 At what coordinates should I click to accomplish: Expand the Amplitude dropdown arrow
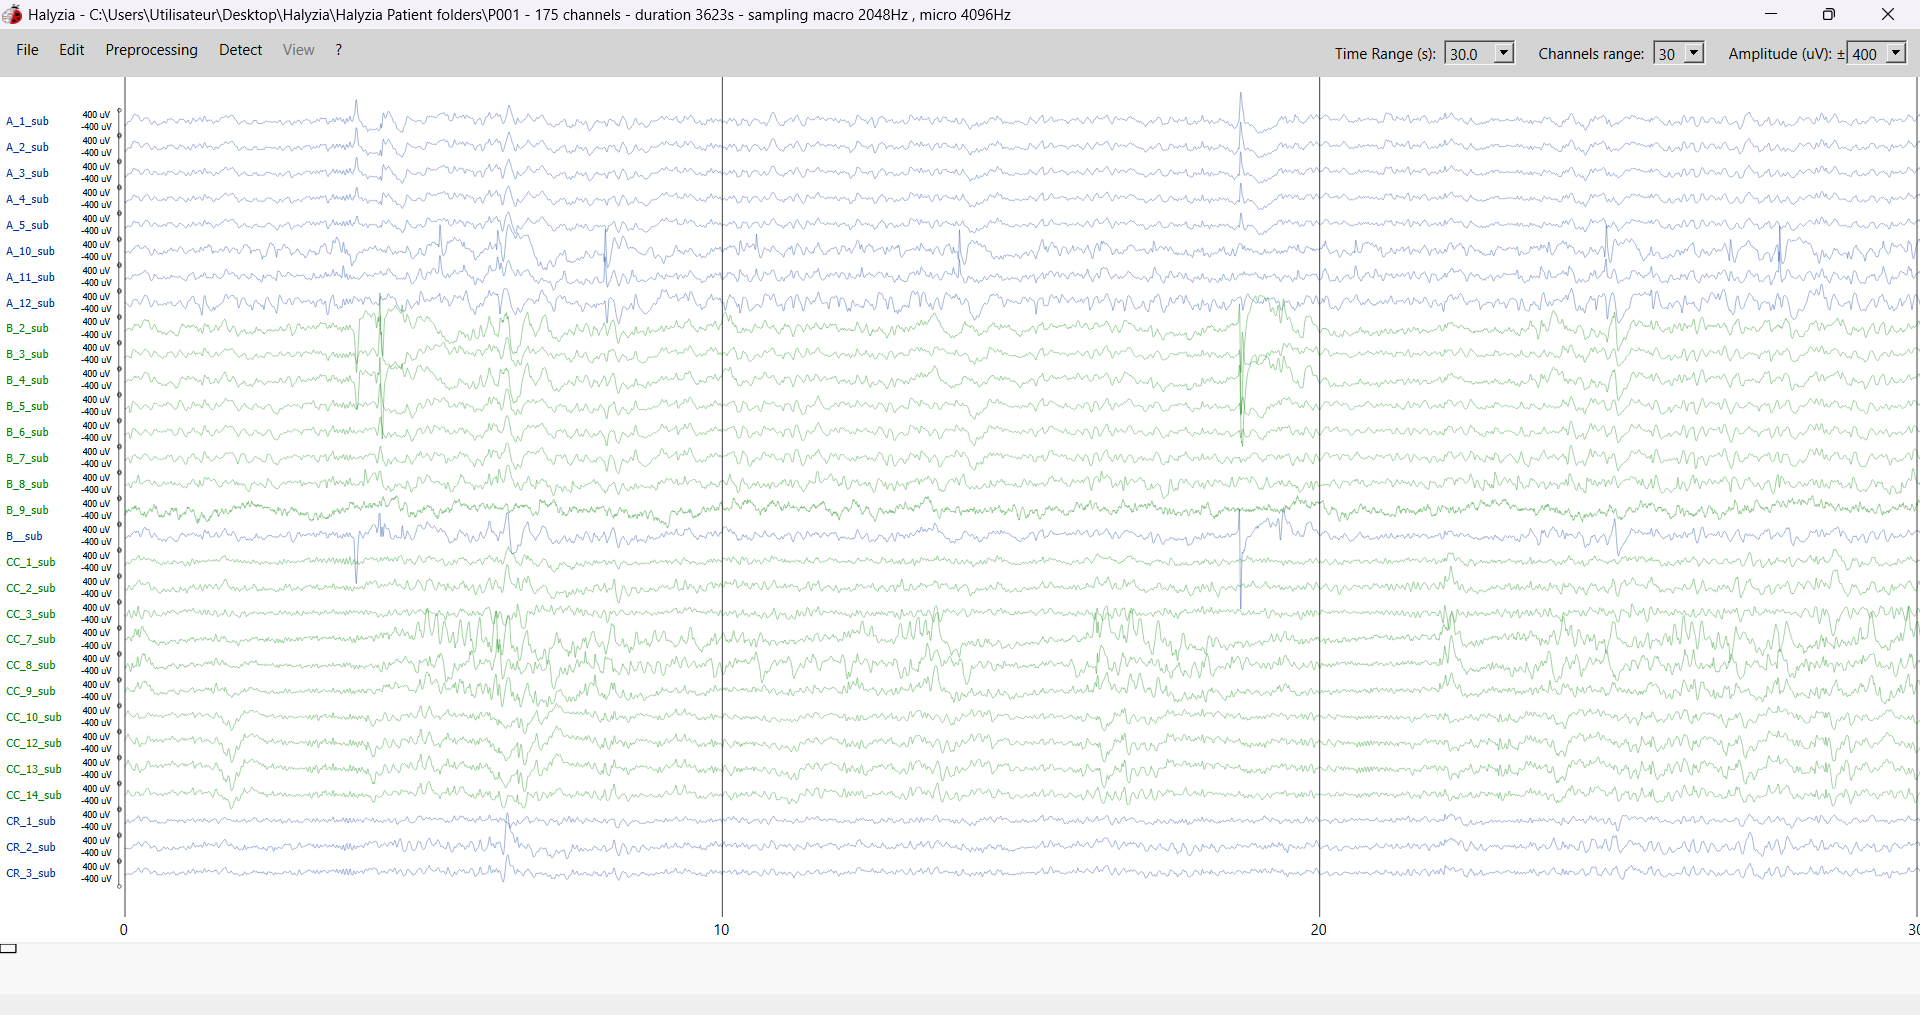coord(1896,53)
